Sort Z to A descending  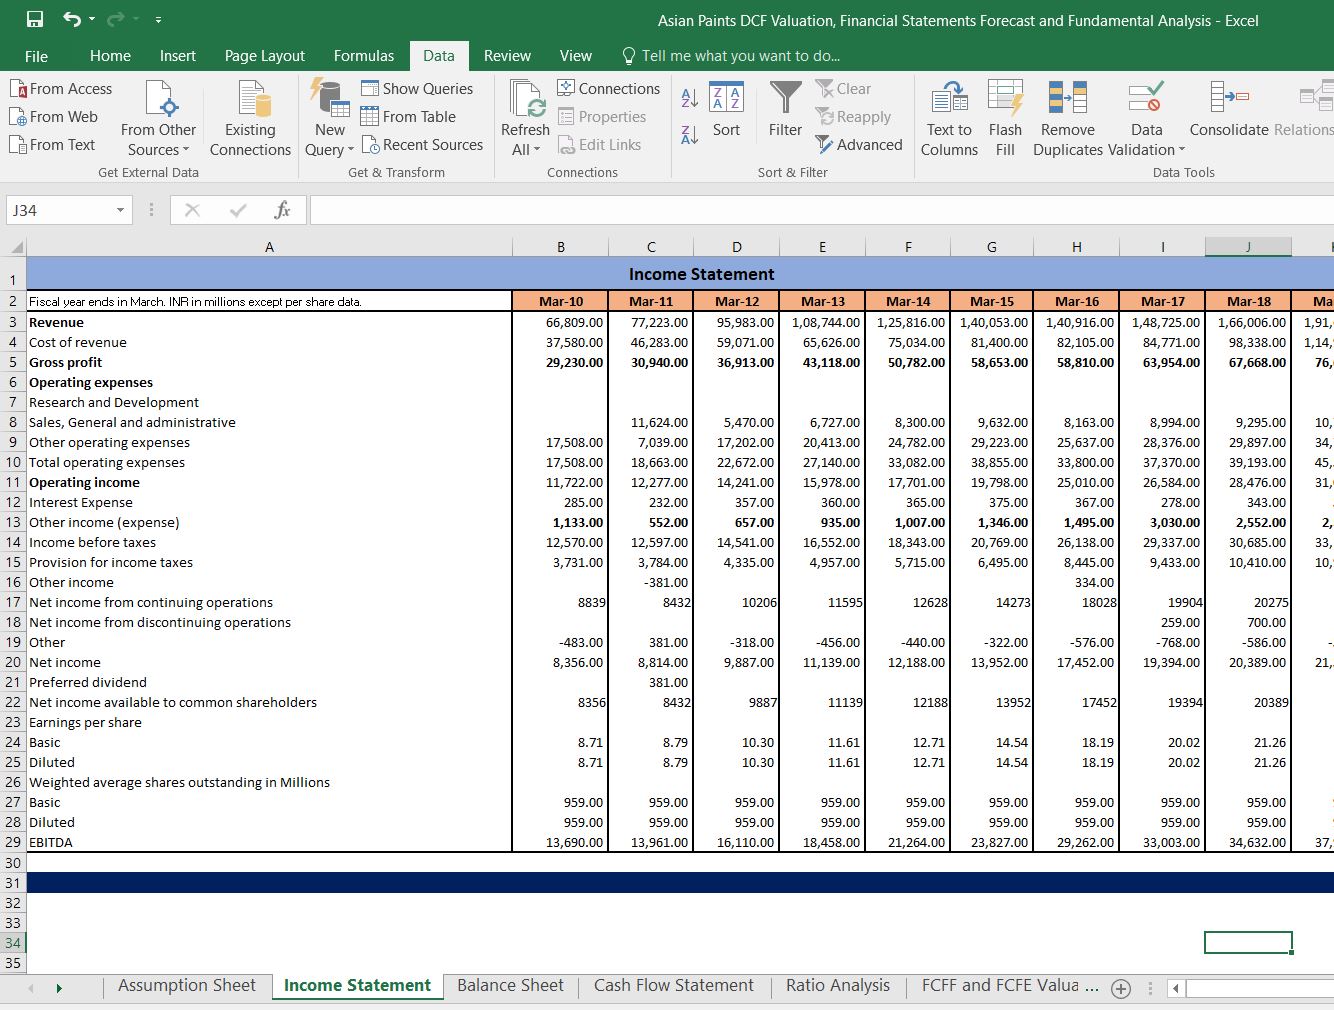[x=689, y=135]
